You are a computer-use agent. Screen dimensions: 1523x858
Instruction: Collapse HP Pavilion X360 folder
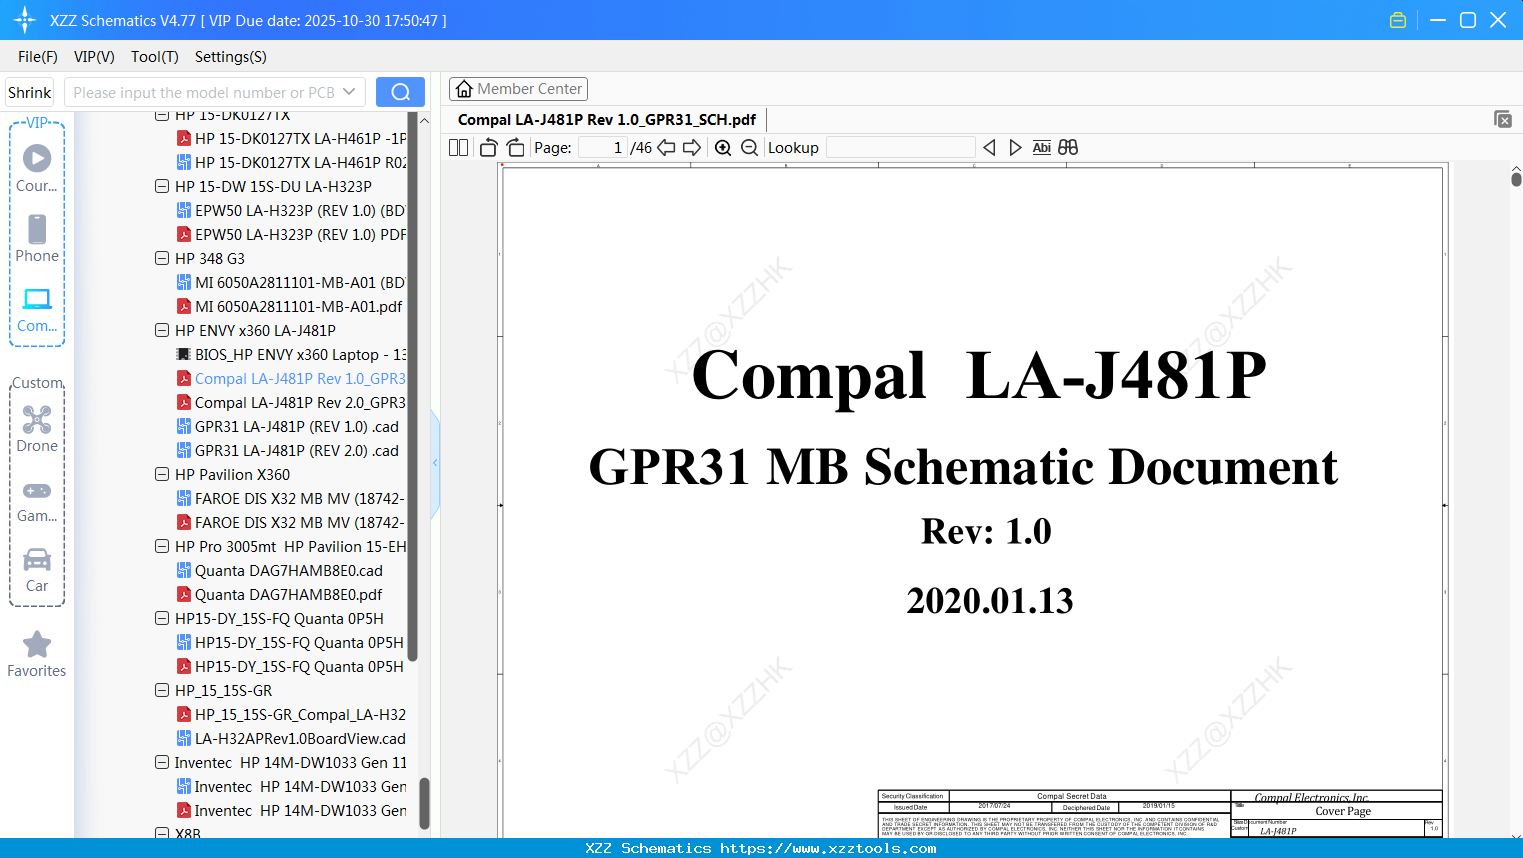(162, 474)
